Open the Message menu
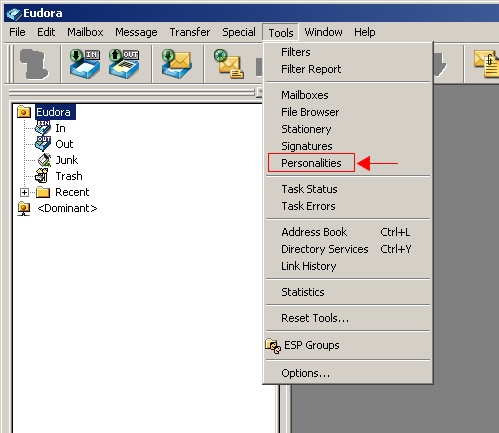Screen dimensions: 499x433 point(136,32)
